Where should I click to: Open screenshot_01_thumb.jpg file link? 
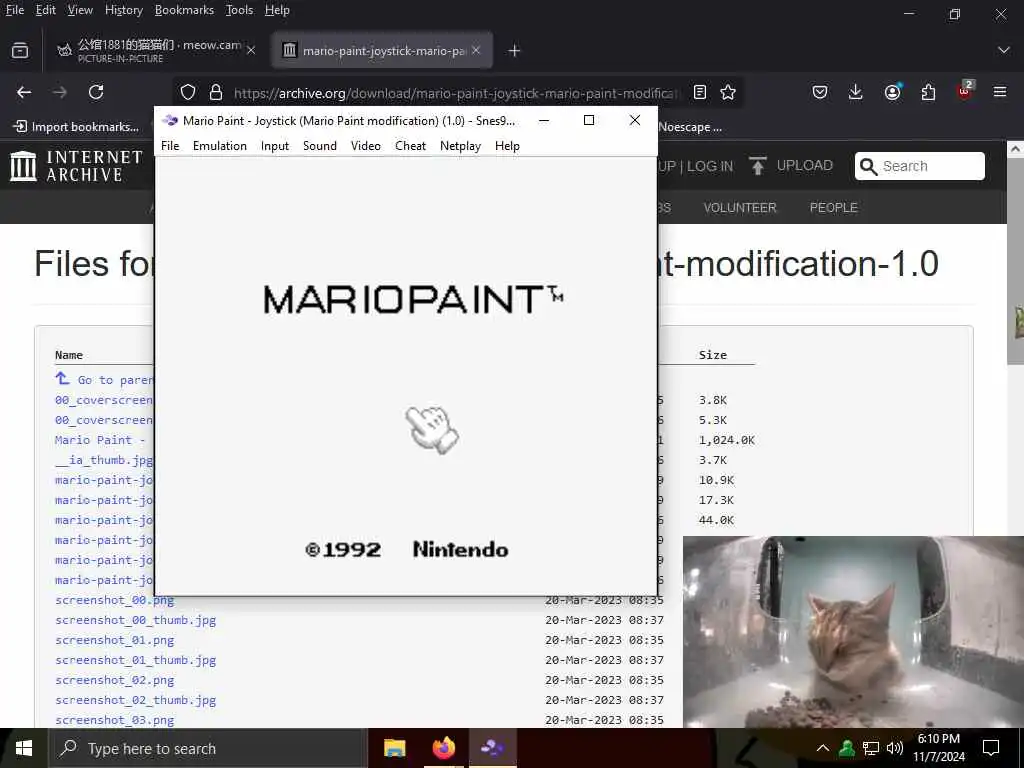[x=136, y=660]
